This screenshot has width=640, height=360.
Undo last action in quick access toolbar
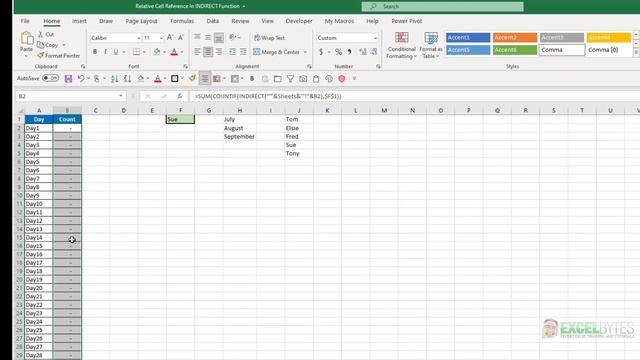[x=81, y=78]
